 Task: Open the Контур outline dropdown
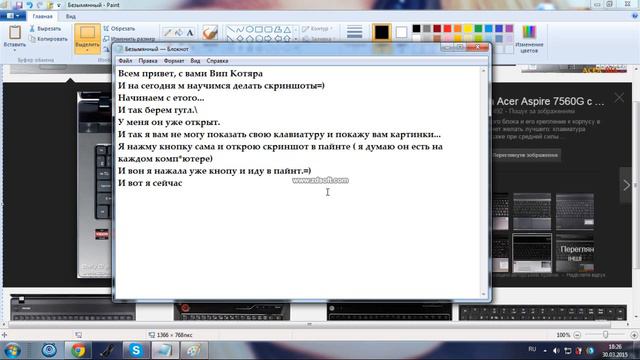pos(318,29)
